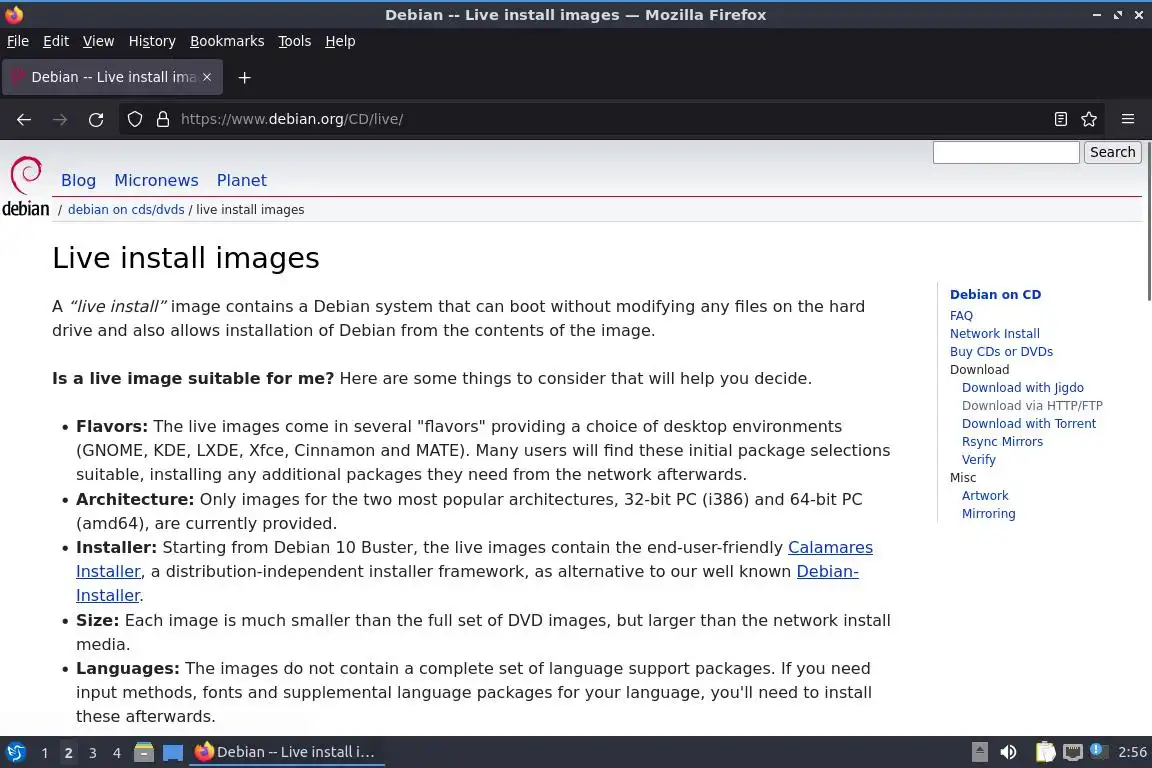The height and width of the screenshot is (768, 1152).
Task: Switch to workspace 4
Action: coord(116,753)
